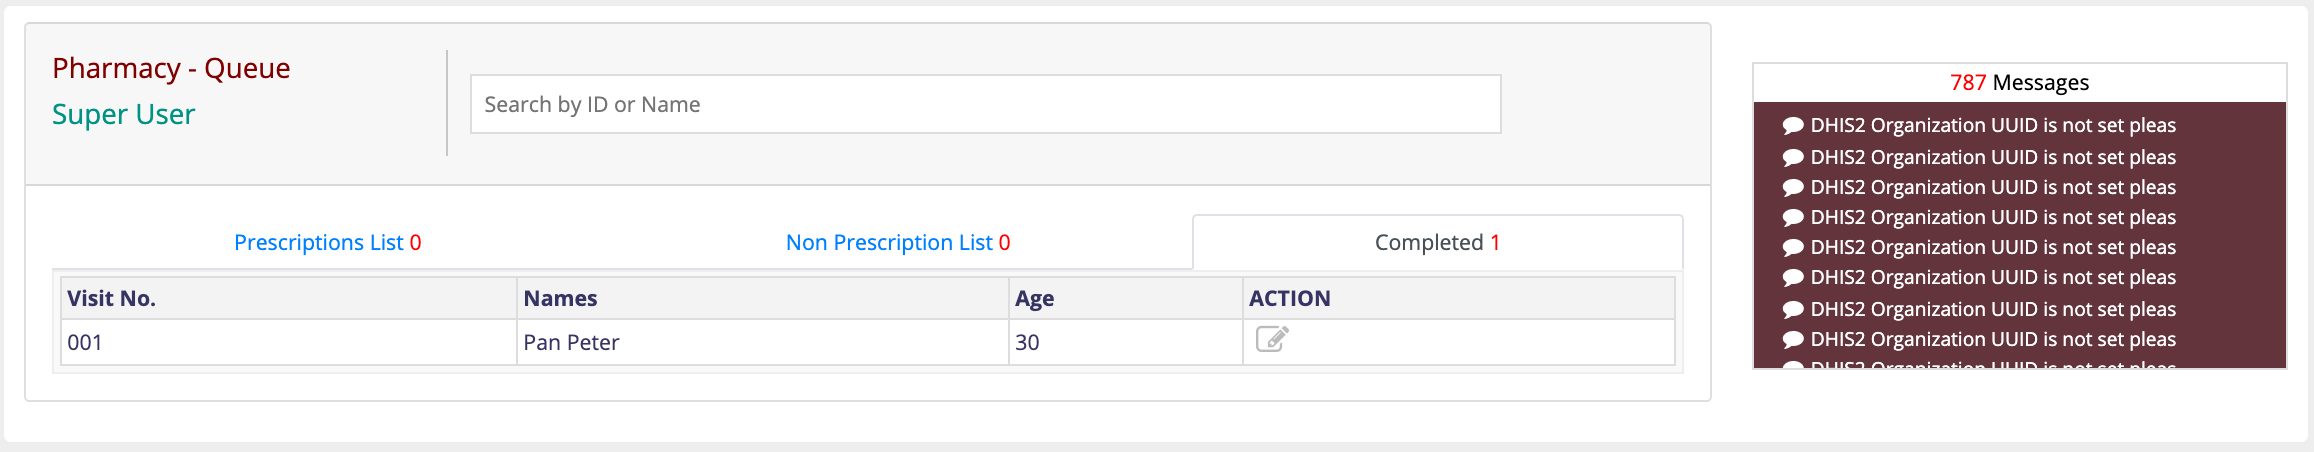Click the Super User label

click(123, 115)
